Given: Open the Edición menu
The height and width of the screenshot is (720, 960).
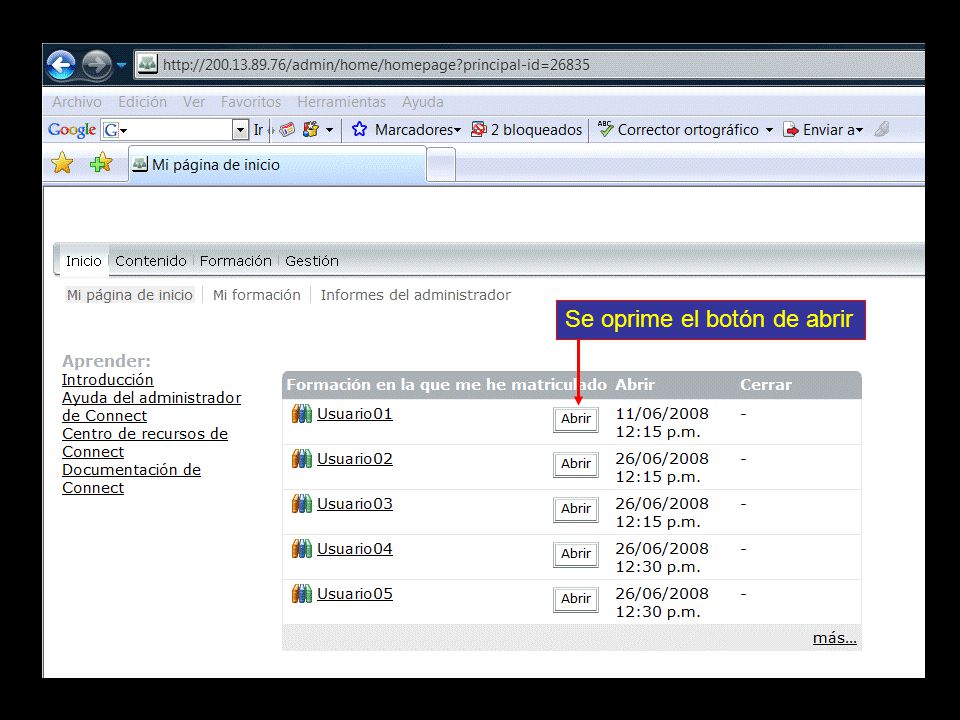Looking at the screenshot, I should tap(142, 102).
